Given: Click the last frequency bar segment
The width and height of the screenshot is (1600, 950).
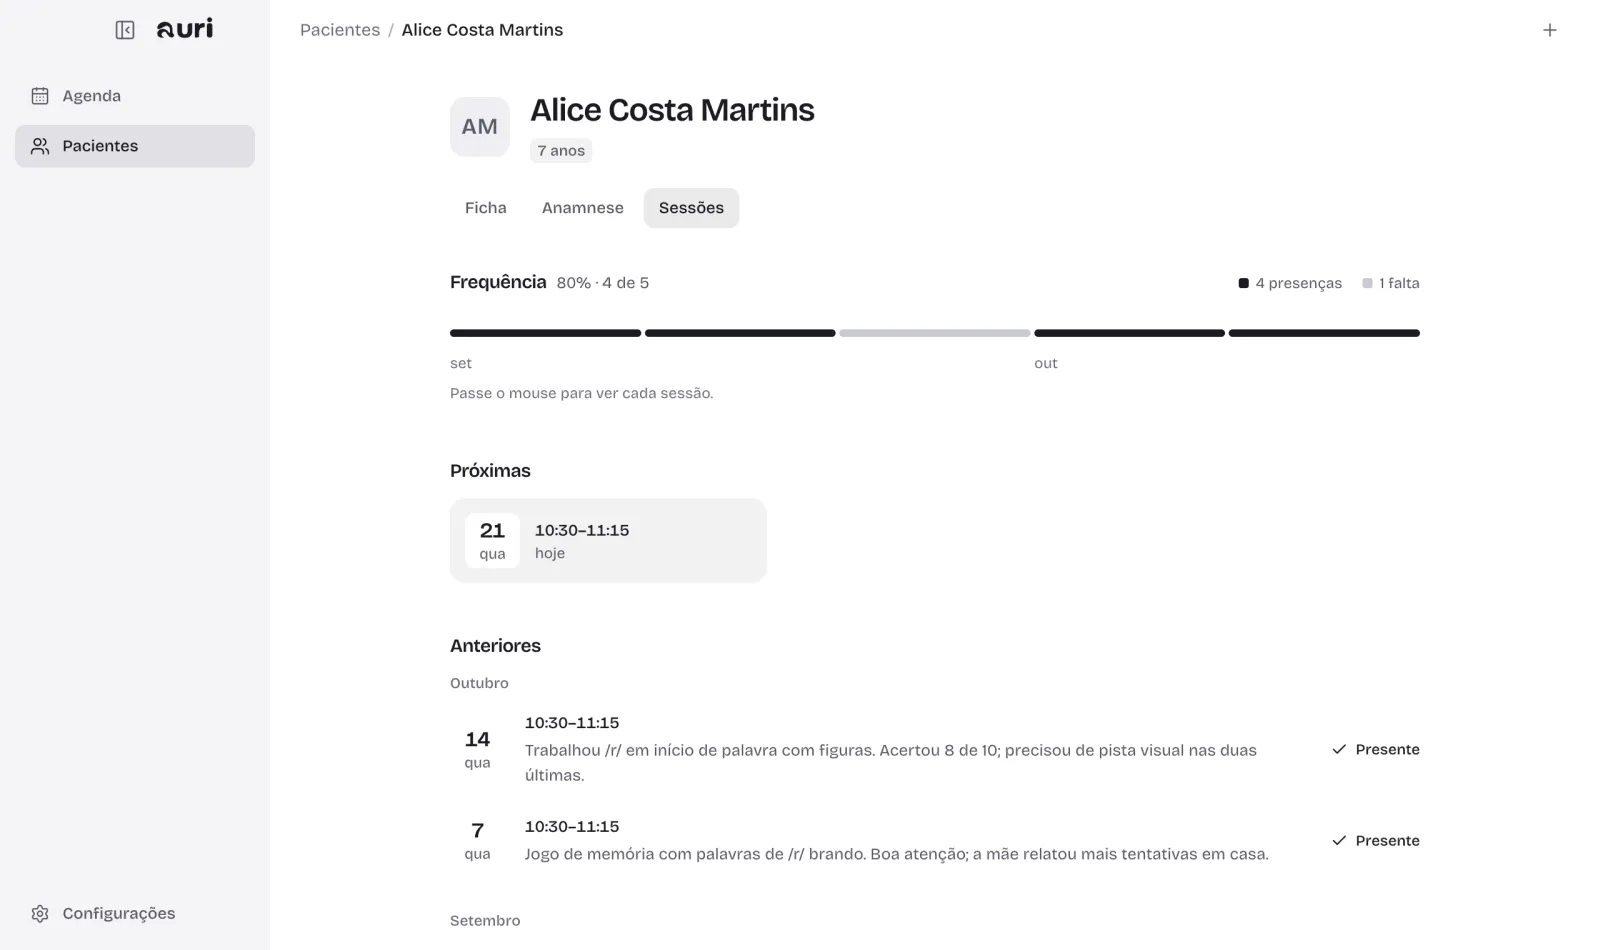Looking at the screenshot, I should click(1324, 333).
